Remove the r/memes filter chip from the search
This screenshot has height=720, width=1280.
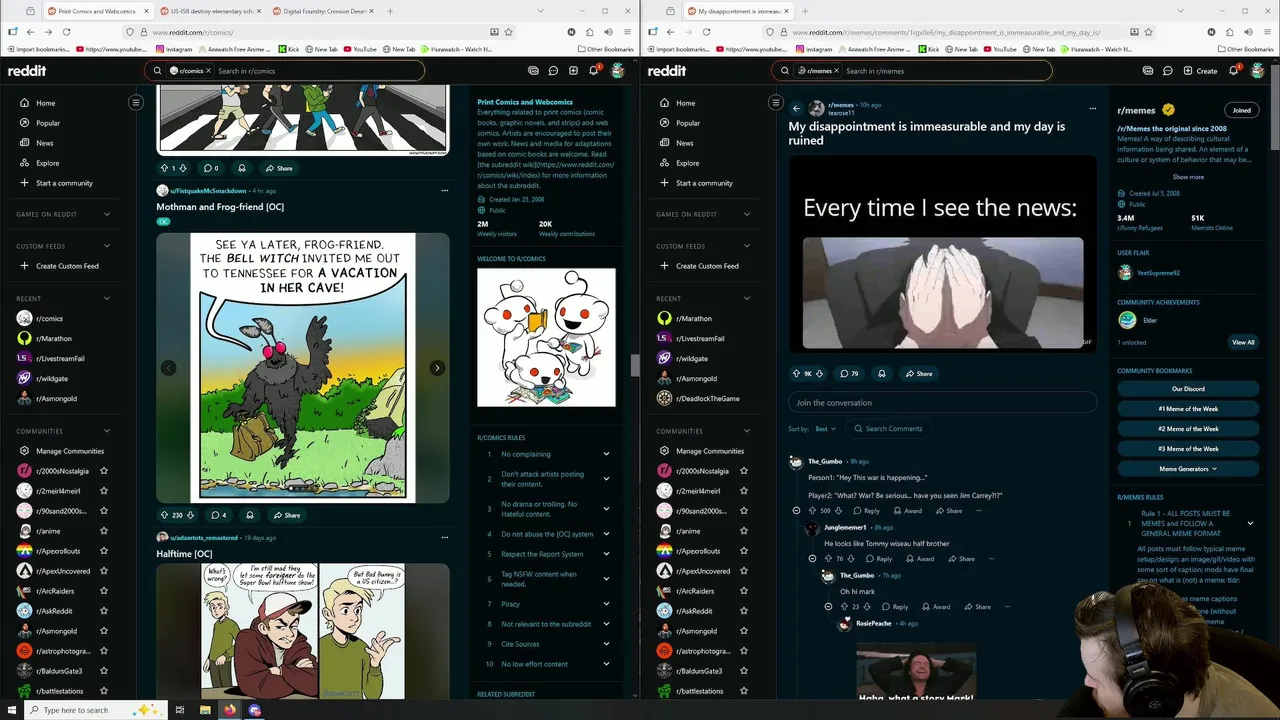tap(836, 71)
